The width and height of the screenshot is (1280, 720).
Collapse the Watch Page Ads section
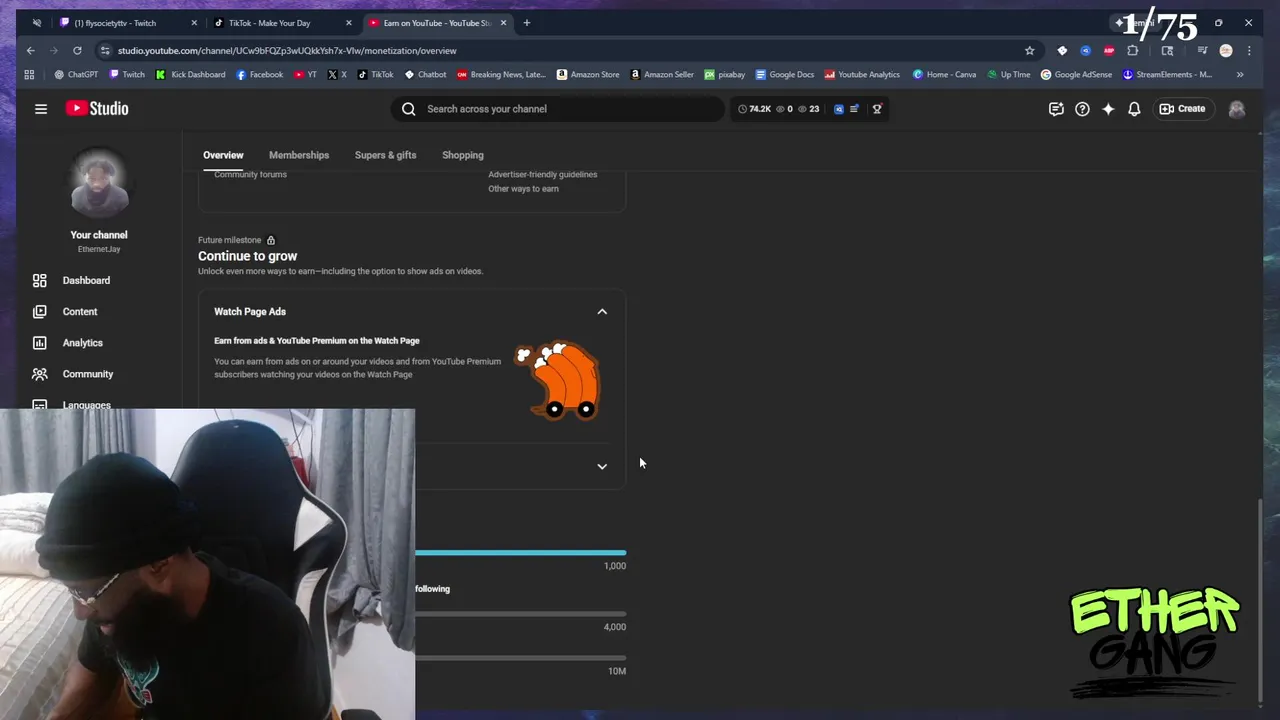point(602,312)
